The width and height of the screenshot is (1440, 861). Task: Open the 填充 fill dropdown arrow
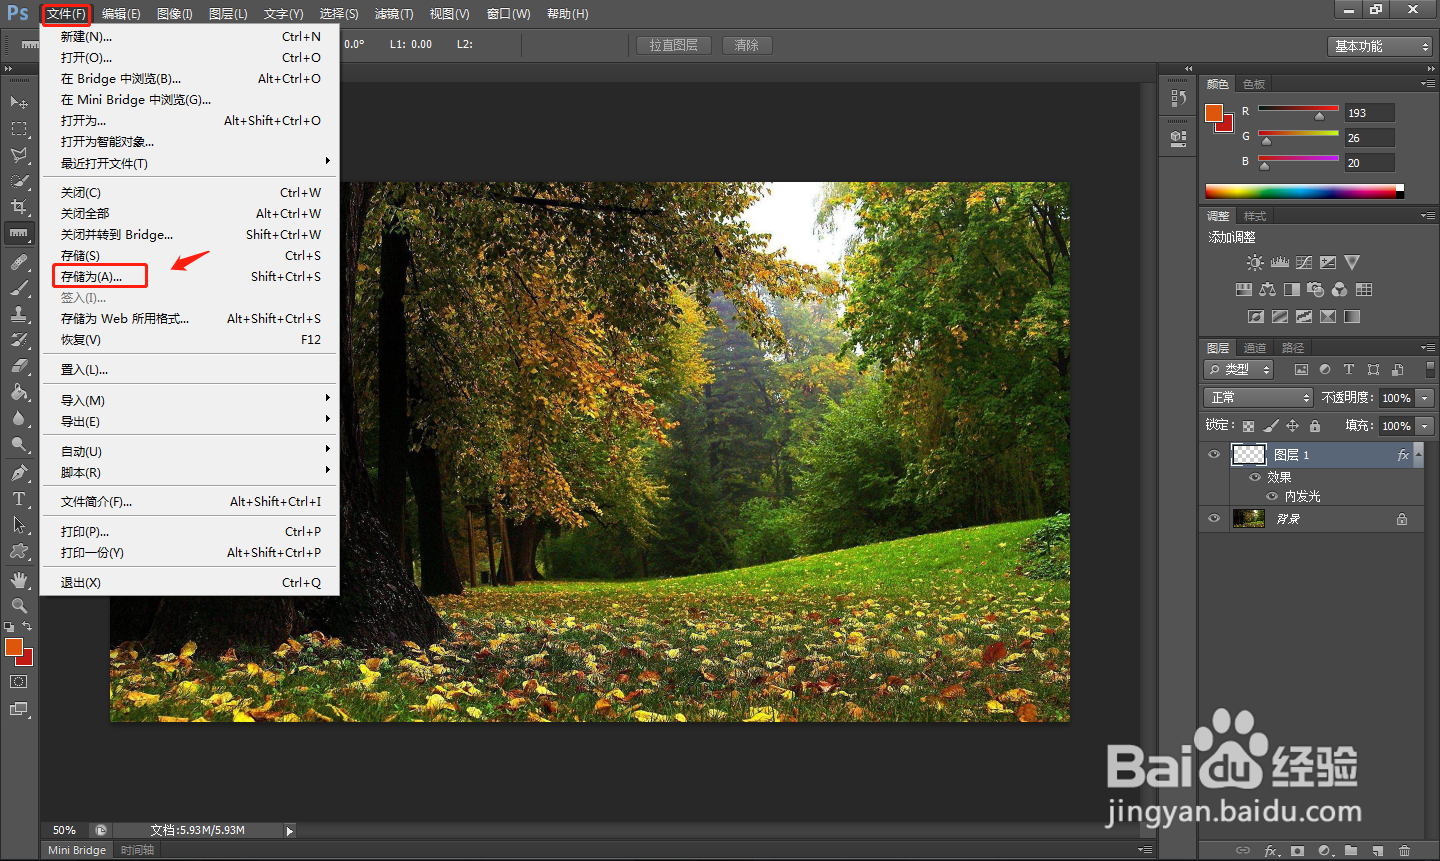coord(1425,426)
